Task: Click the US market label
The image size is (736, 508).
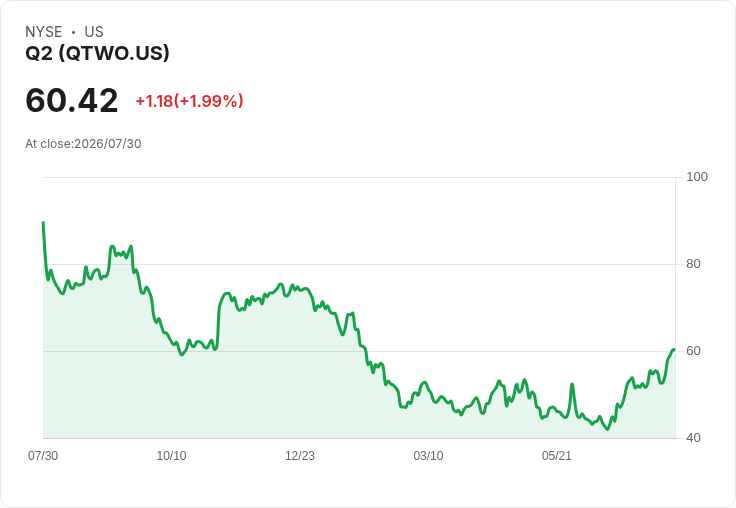Action: (94, 32)
